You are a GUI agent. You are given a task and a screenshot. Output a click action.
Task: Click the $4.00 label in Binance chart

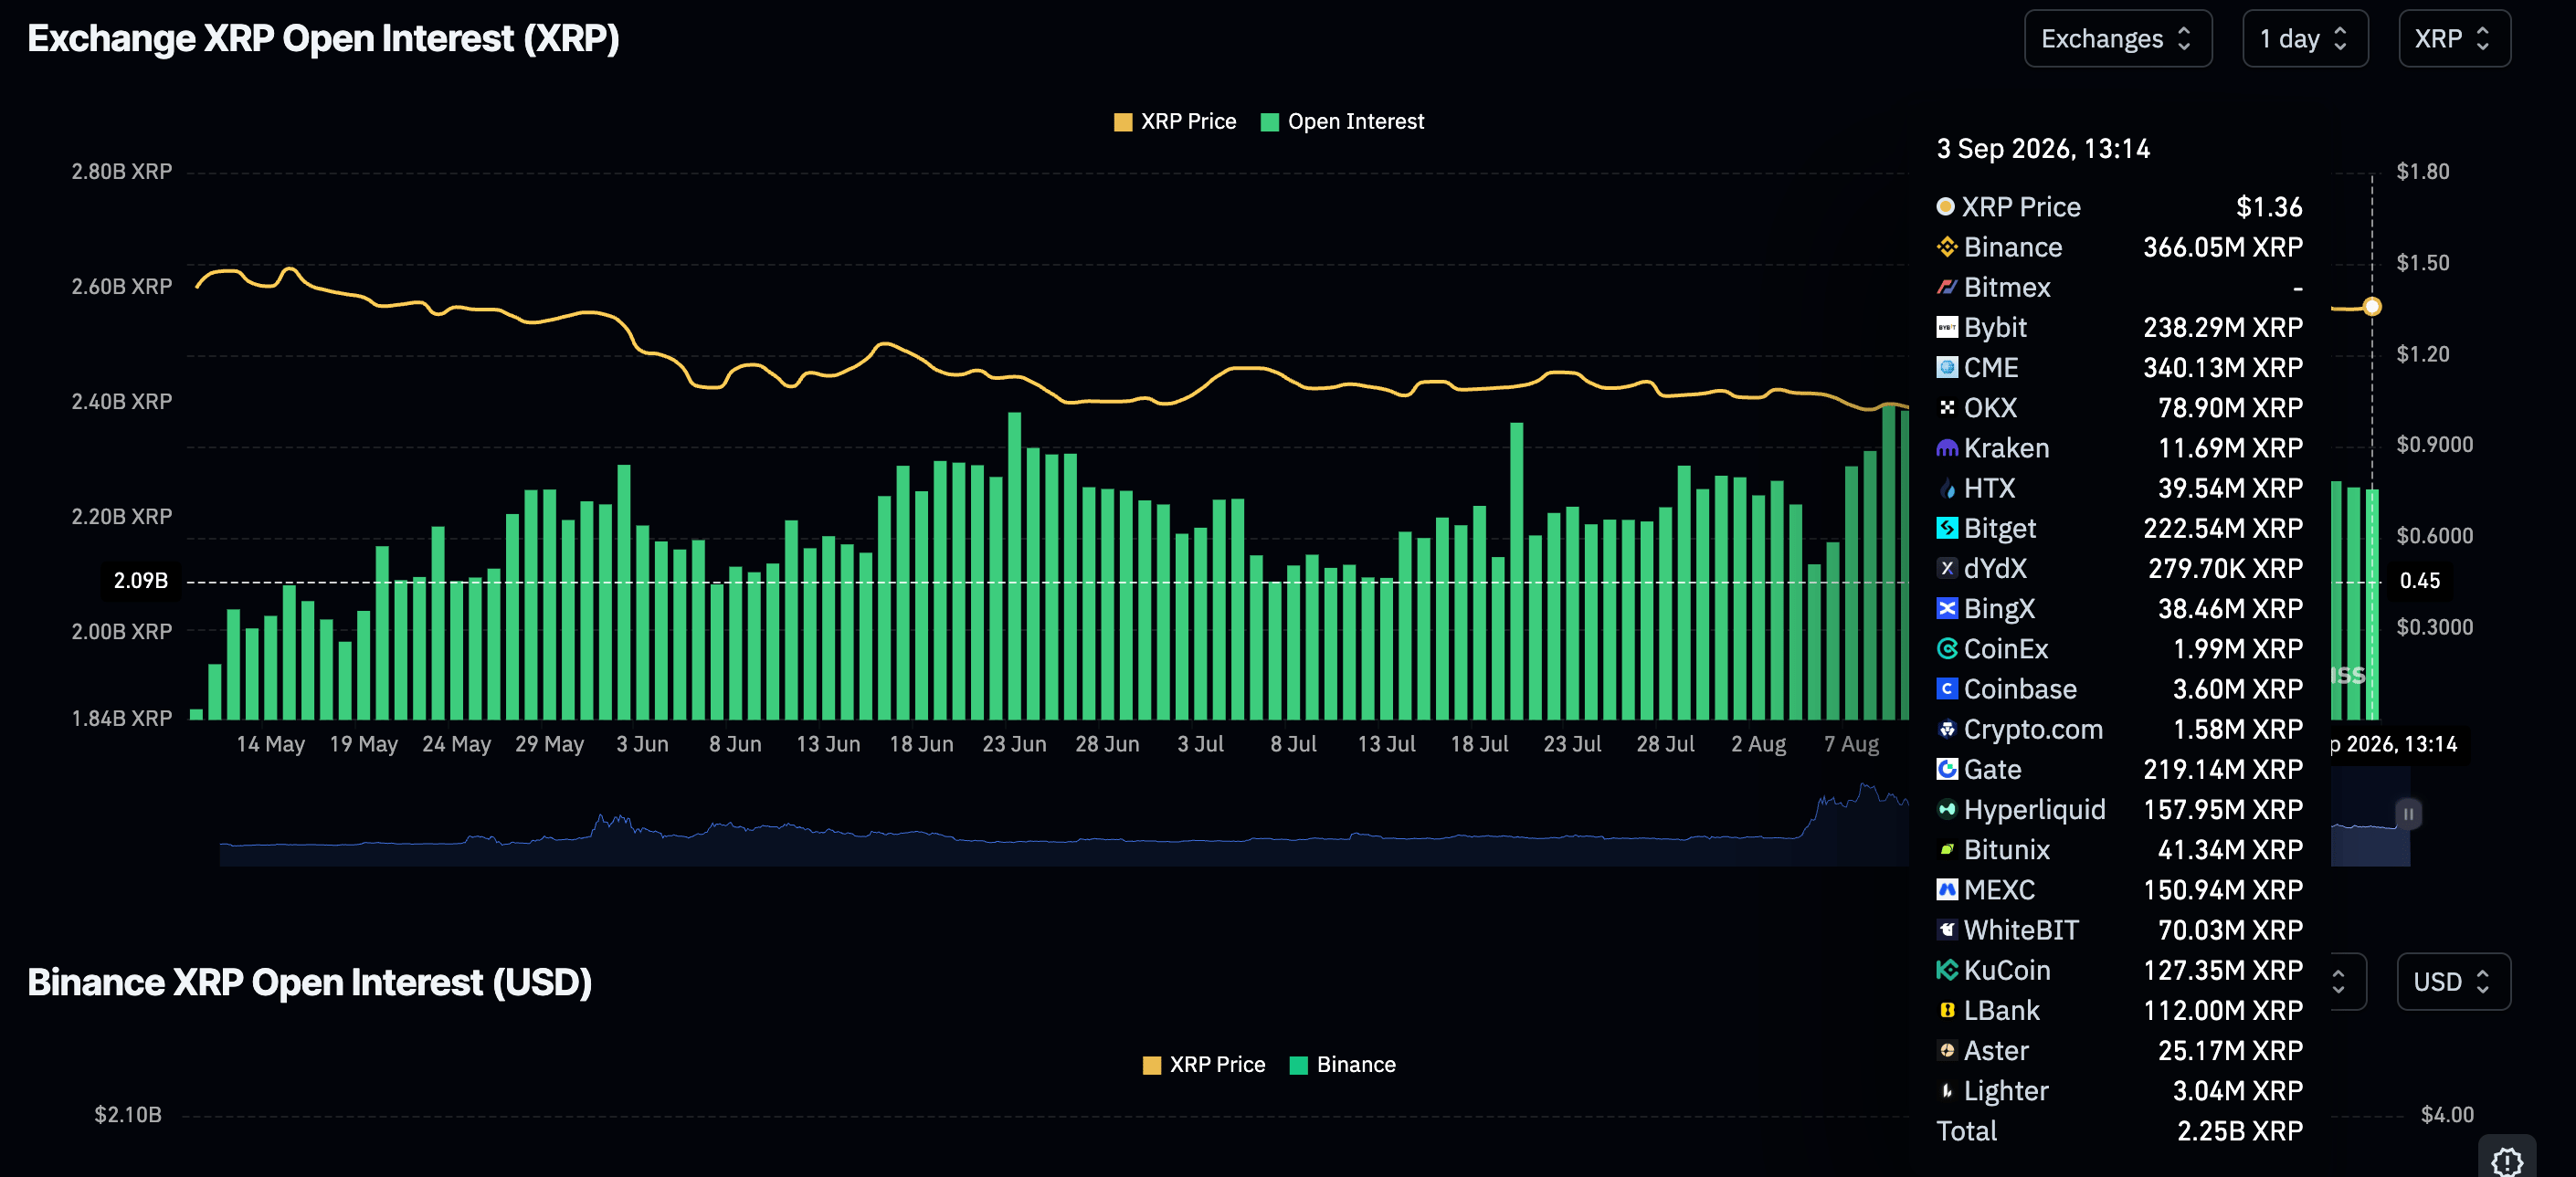point(2447,1114)
